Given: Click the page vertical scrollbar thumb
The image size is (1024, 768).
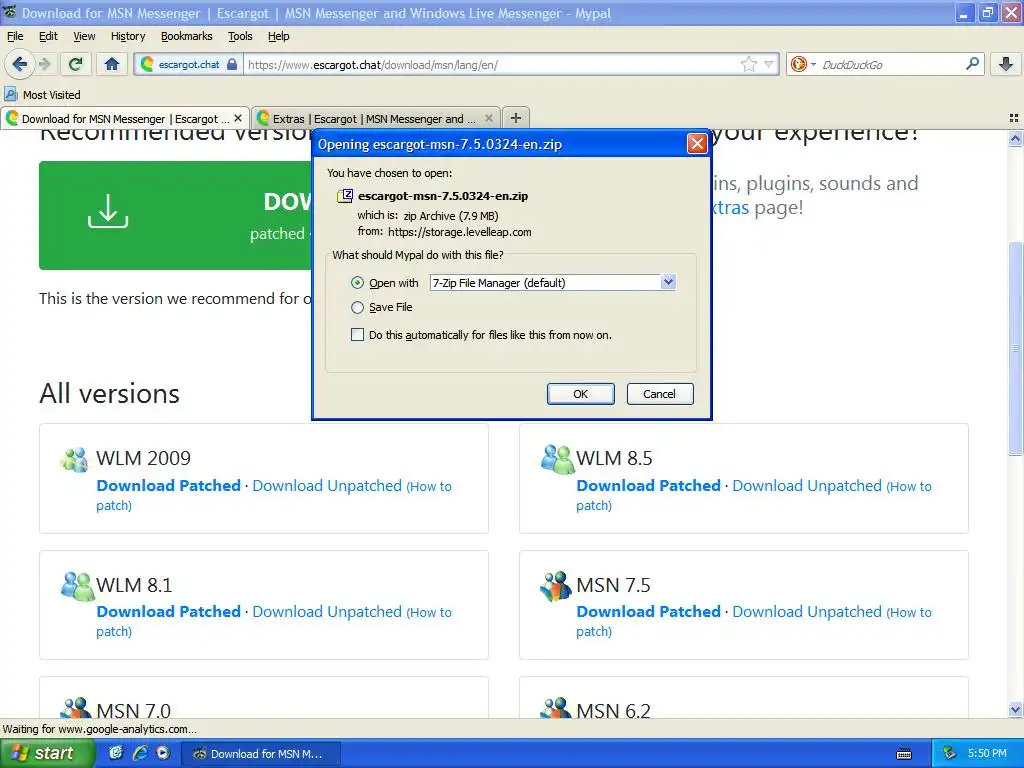Looking at the screenshot, I should [x=1015, y=349].
